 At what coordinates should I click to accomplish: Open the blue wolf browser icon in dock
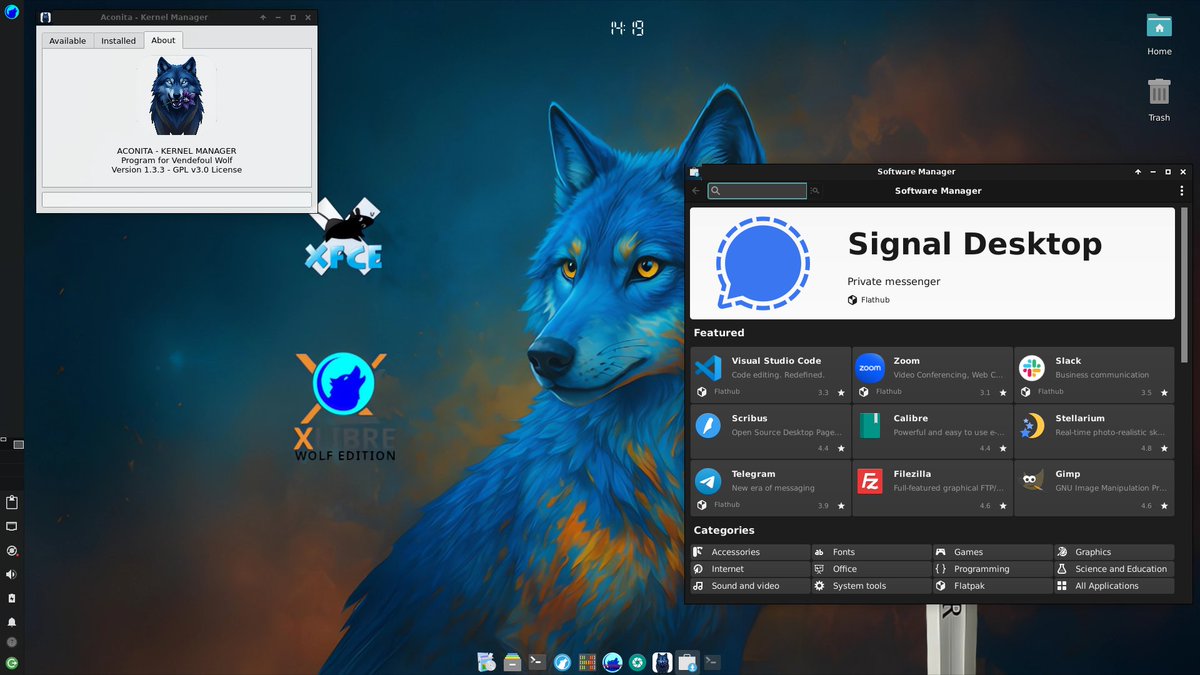pyautogui.click(x=562, y=661)
